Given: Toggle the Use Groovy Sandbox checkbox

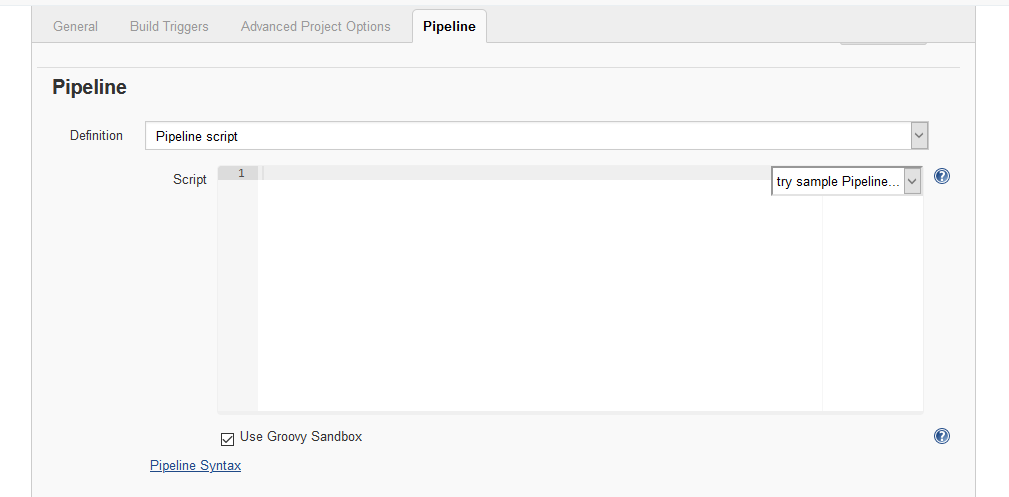Looking at the screenshot, I should coord(227,437).
